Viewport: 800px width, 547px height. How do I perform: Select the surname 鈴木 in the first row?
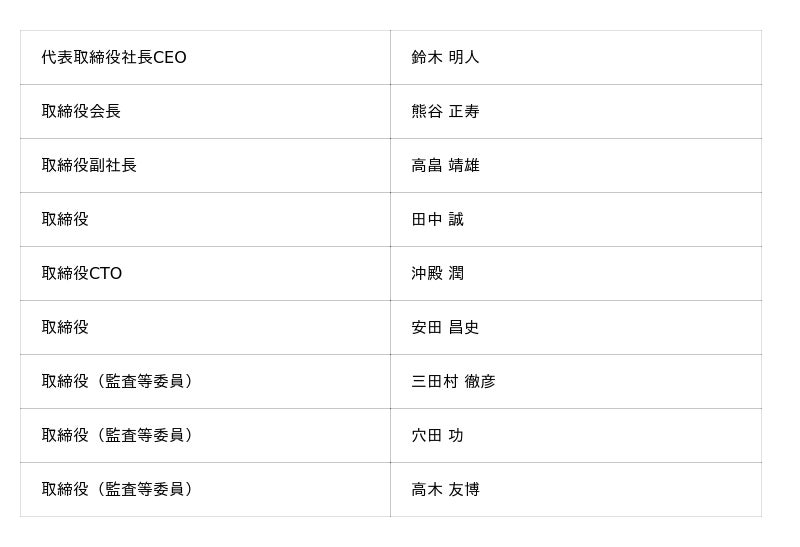click(x=427, y=58)
